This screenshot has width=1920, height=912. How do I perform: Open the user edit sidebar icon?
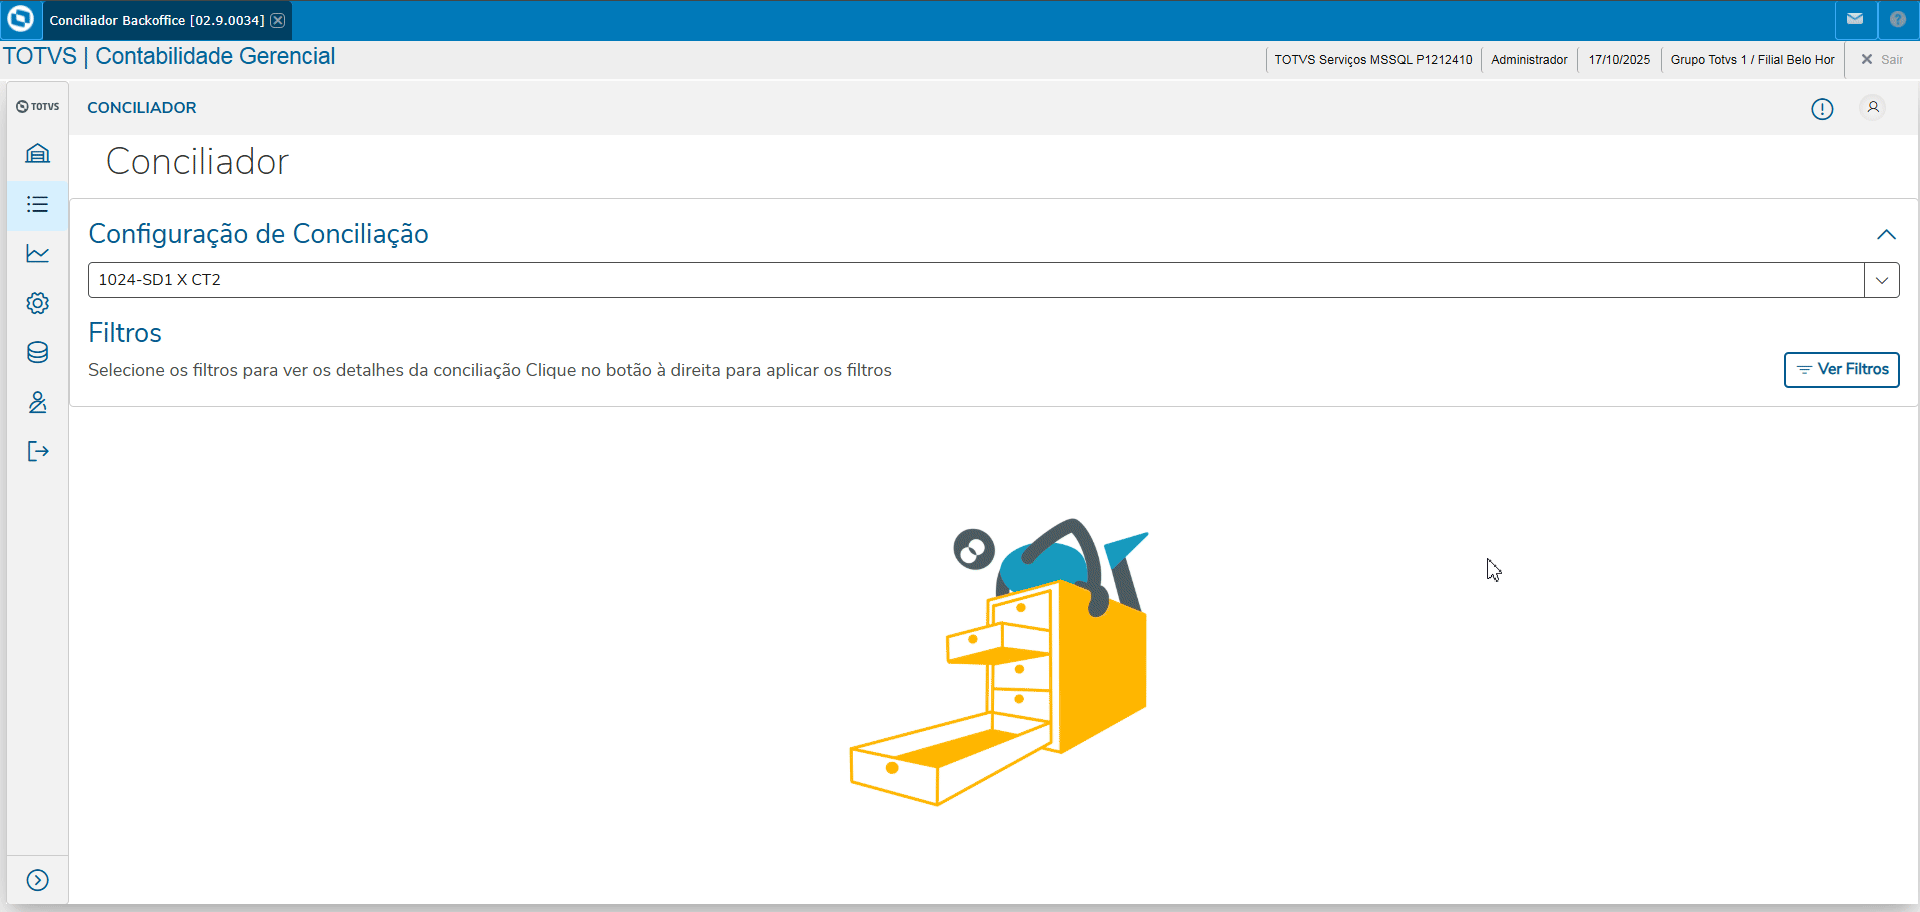click(38, 402)
